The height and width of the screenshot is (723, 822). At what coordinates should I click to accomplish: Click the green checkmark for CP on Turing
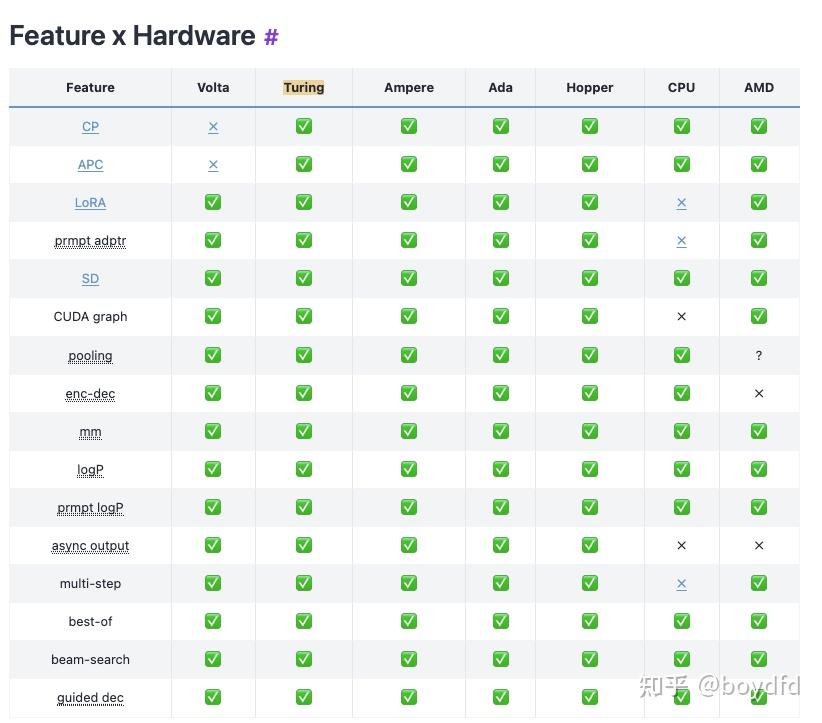pyautogui.click(x=304, y=126)
